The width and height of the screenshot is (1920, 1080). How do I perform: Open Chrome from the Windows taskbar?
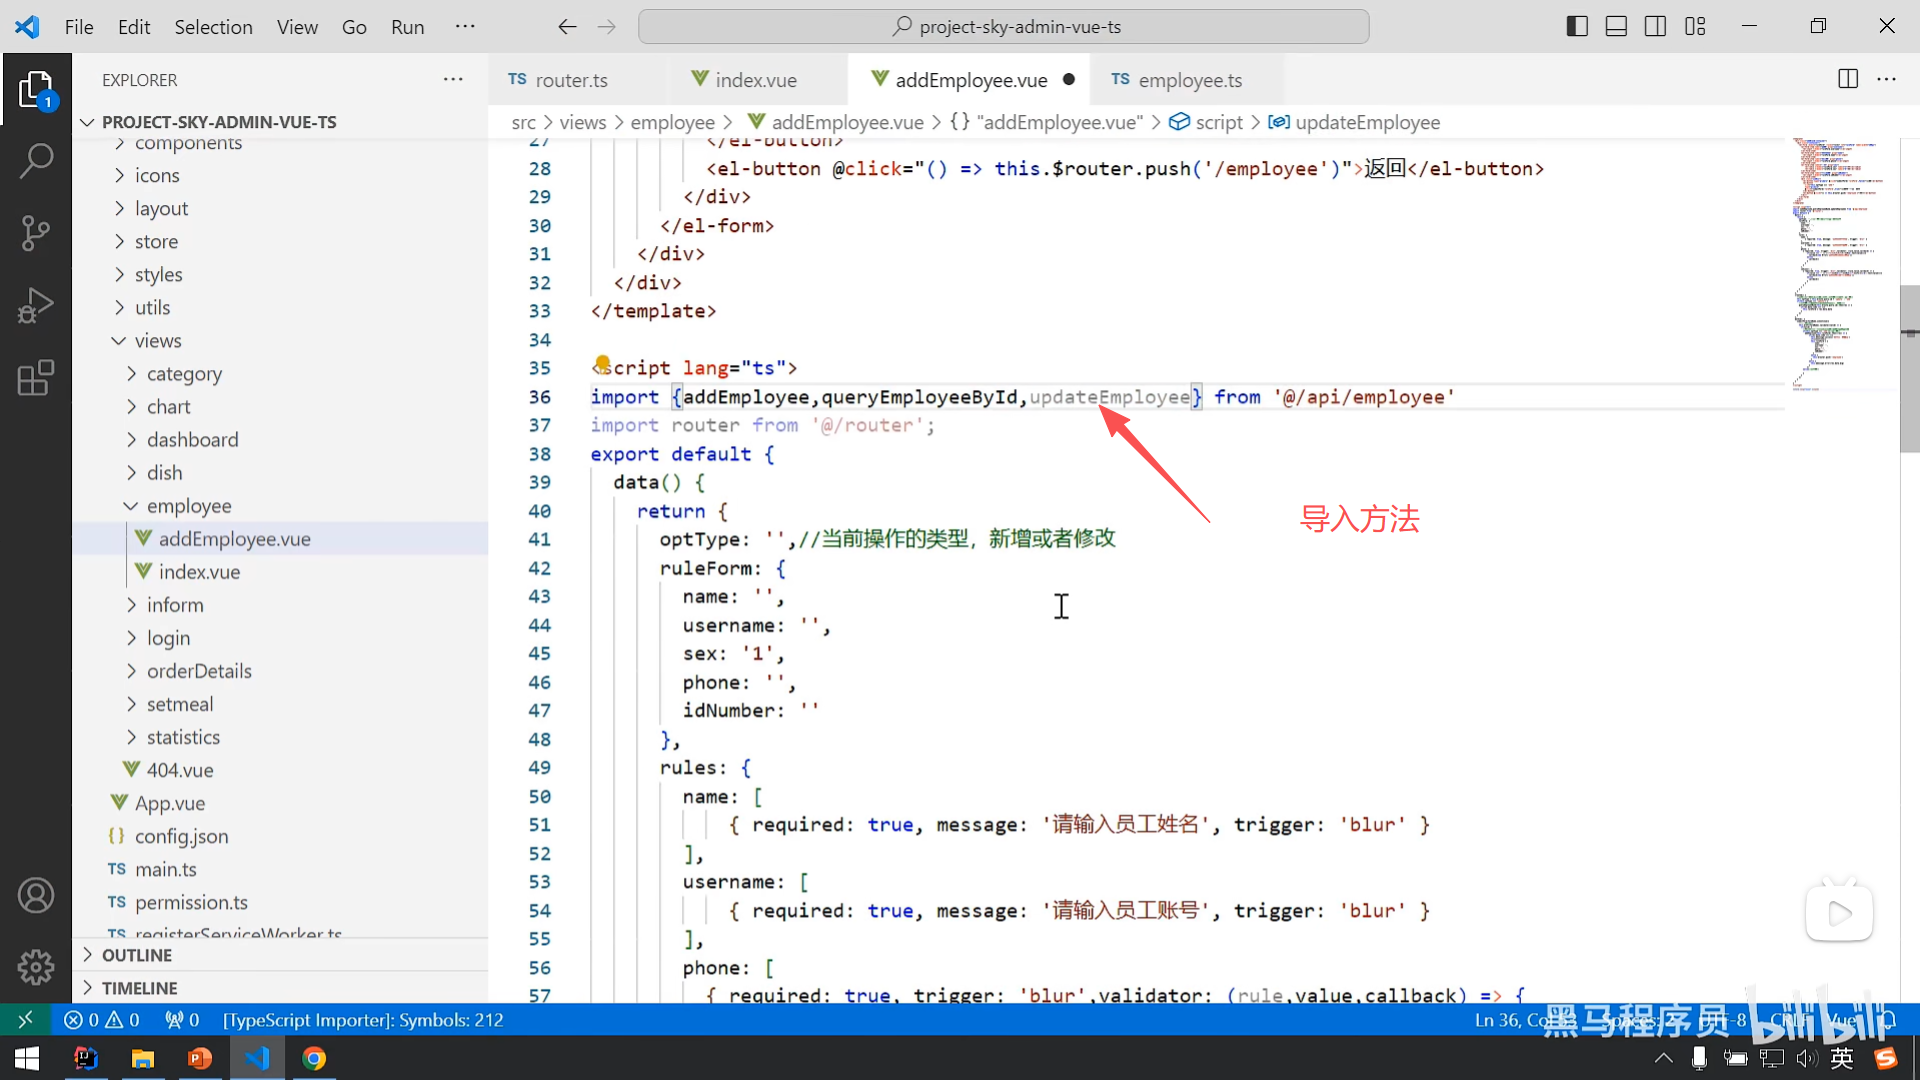[314, 1058]
